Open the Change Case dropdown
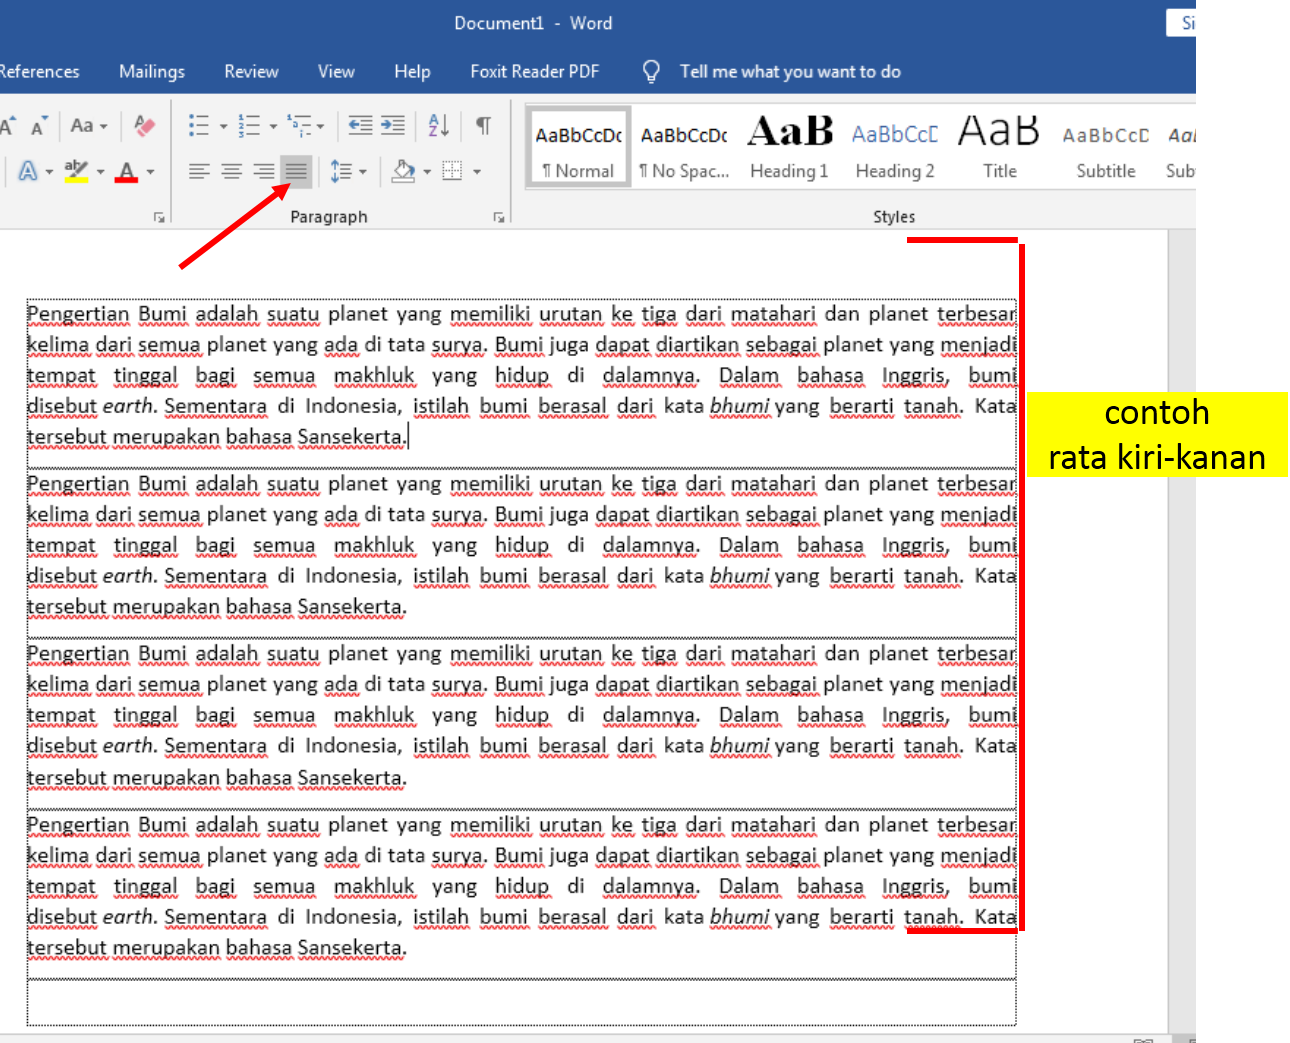Screen dimensions: 1290x1043 click(88, 125)
